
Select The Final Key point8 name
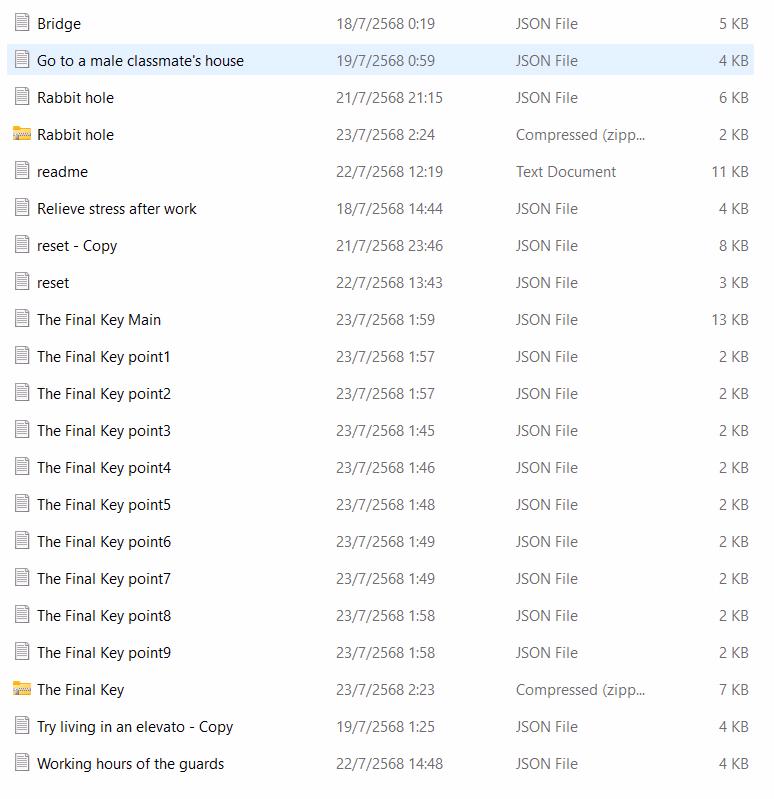pos(104,616)
